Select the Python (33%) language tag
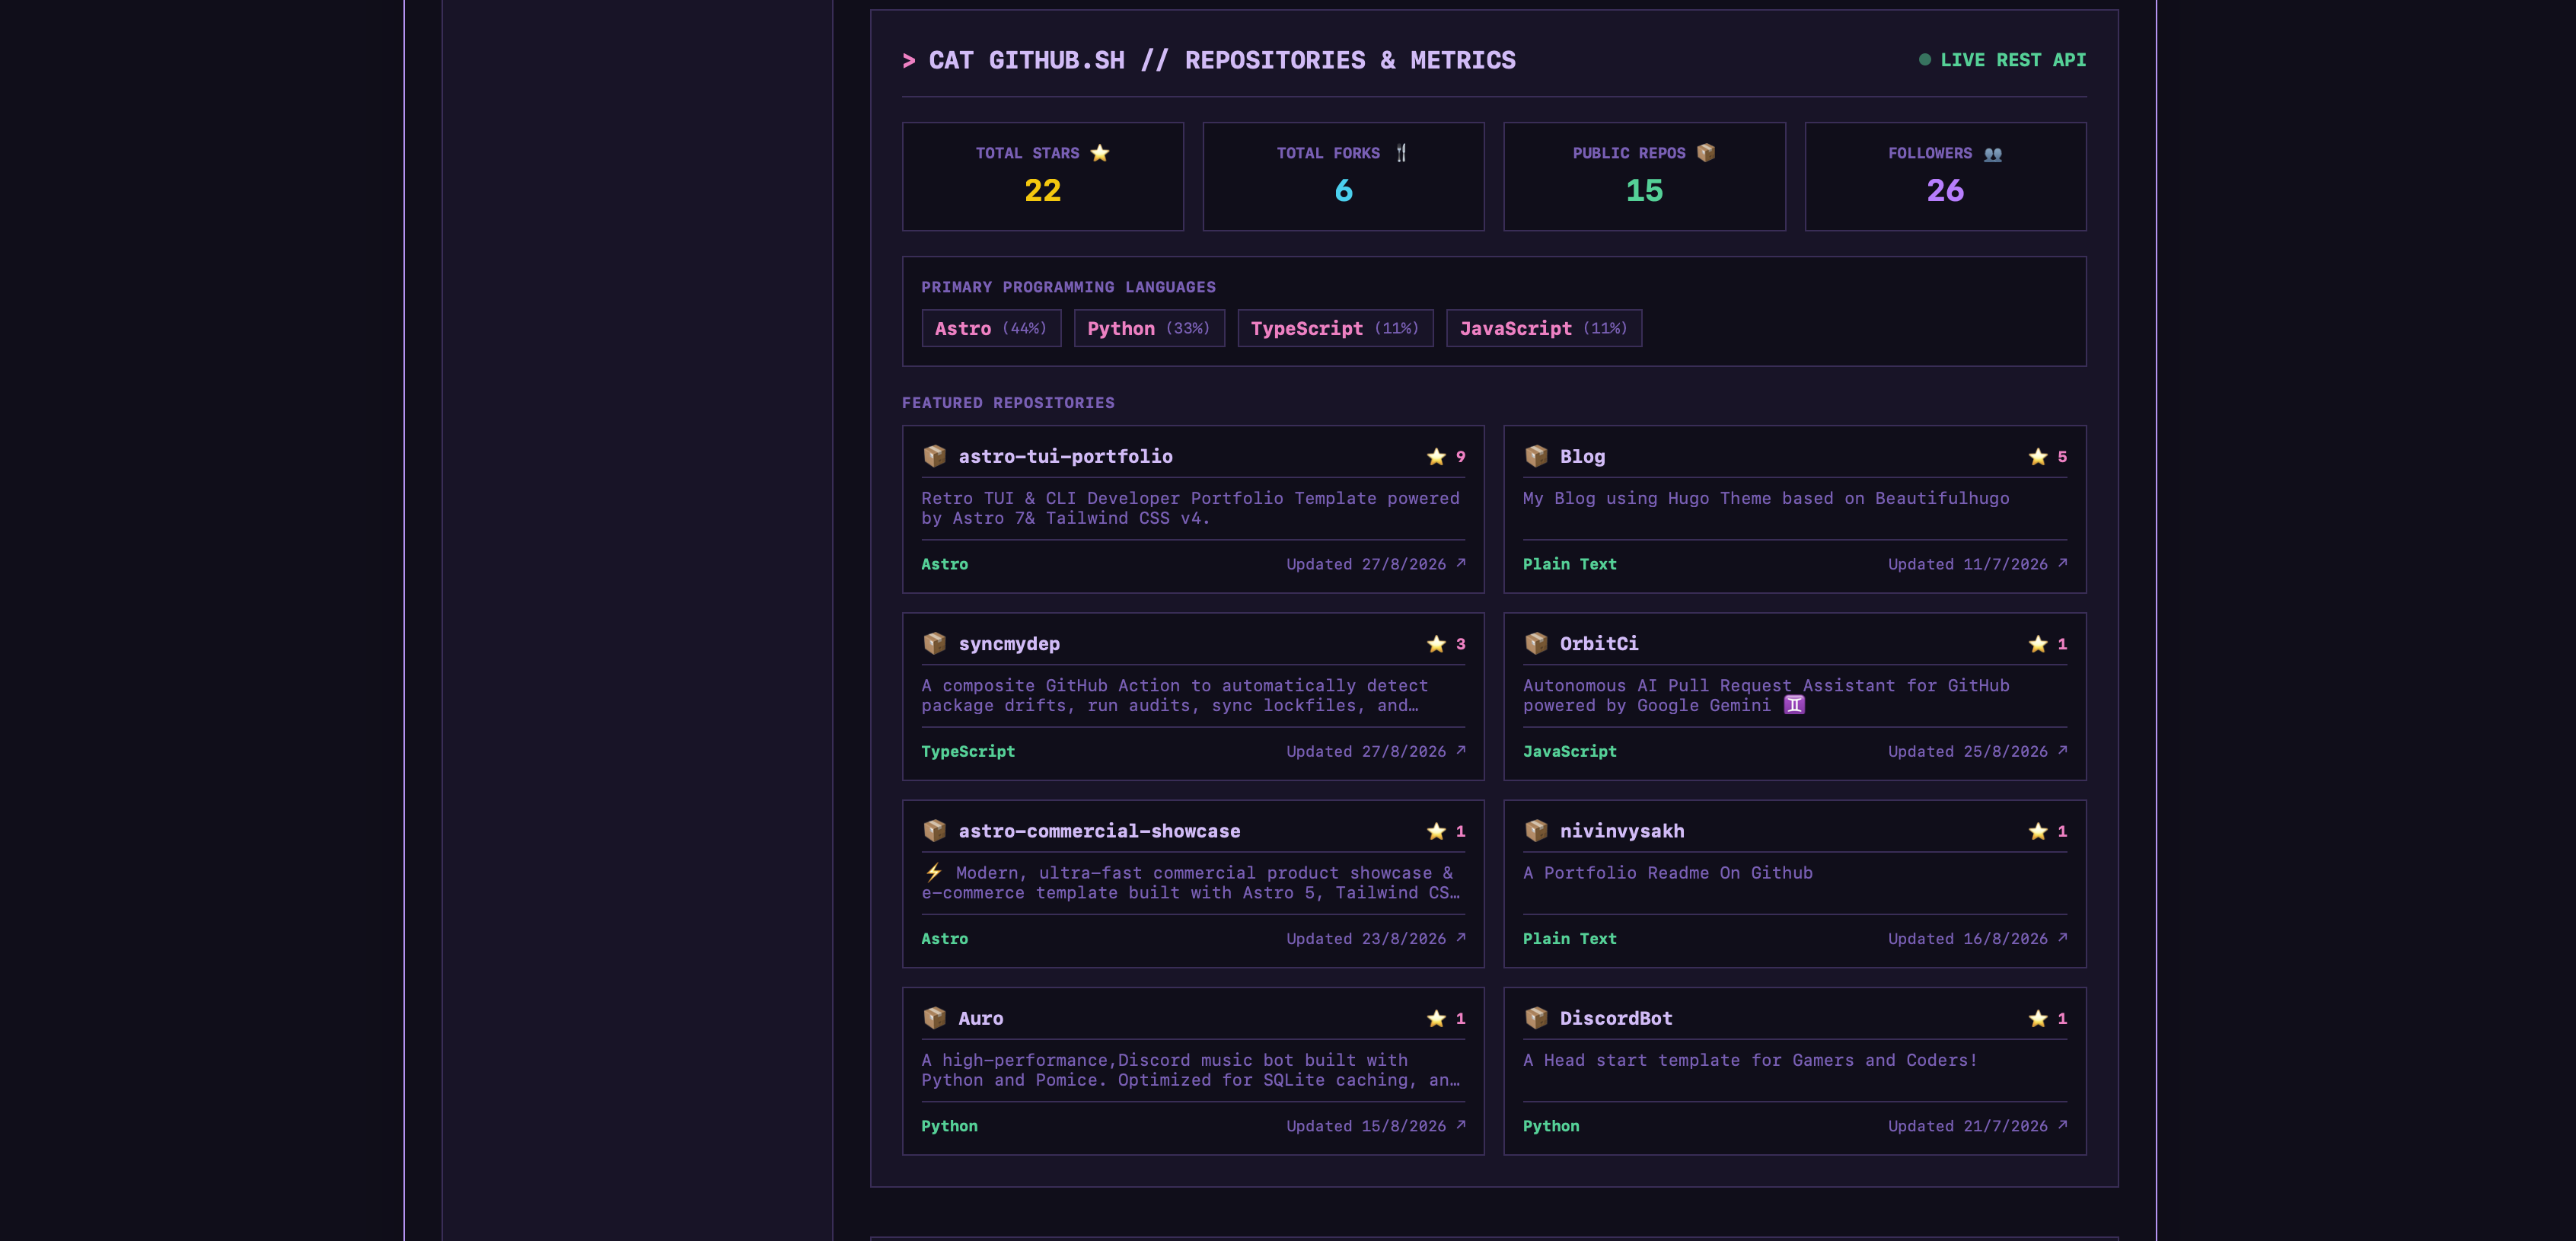2576x1241 pixels. (1149, 328)
